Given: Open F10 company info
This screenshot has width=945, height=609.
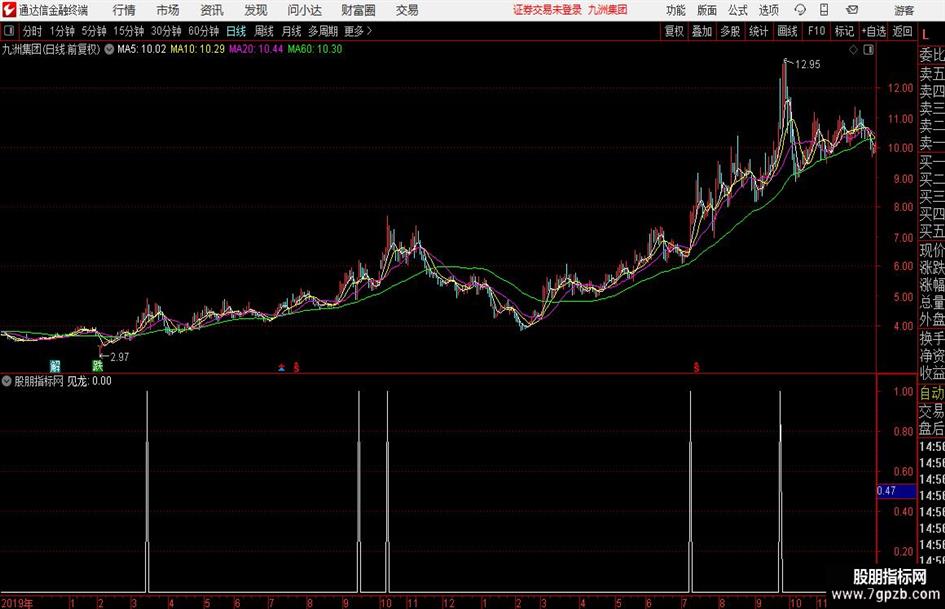Looking at the screenshot, I should tap(816, 31).
